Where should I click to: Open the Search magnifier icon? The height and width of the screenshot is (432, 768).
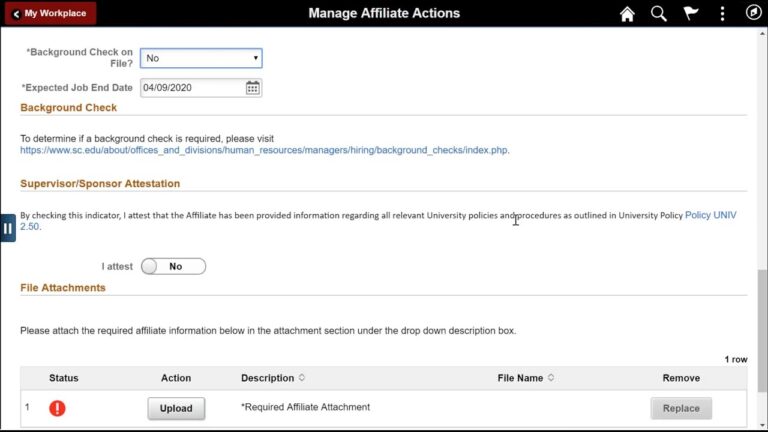point(658,14)
